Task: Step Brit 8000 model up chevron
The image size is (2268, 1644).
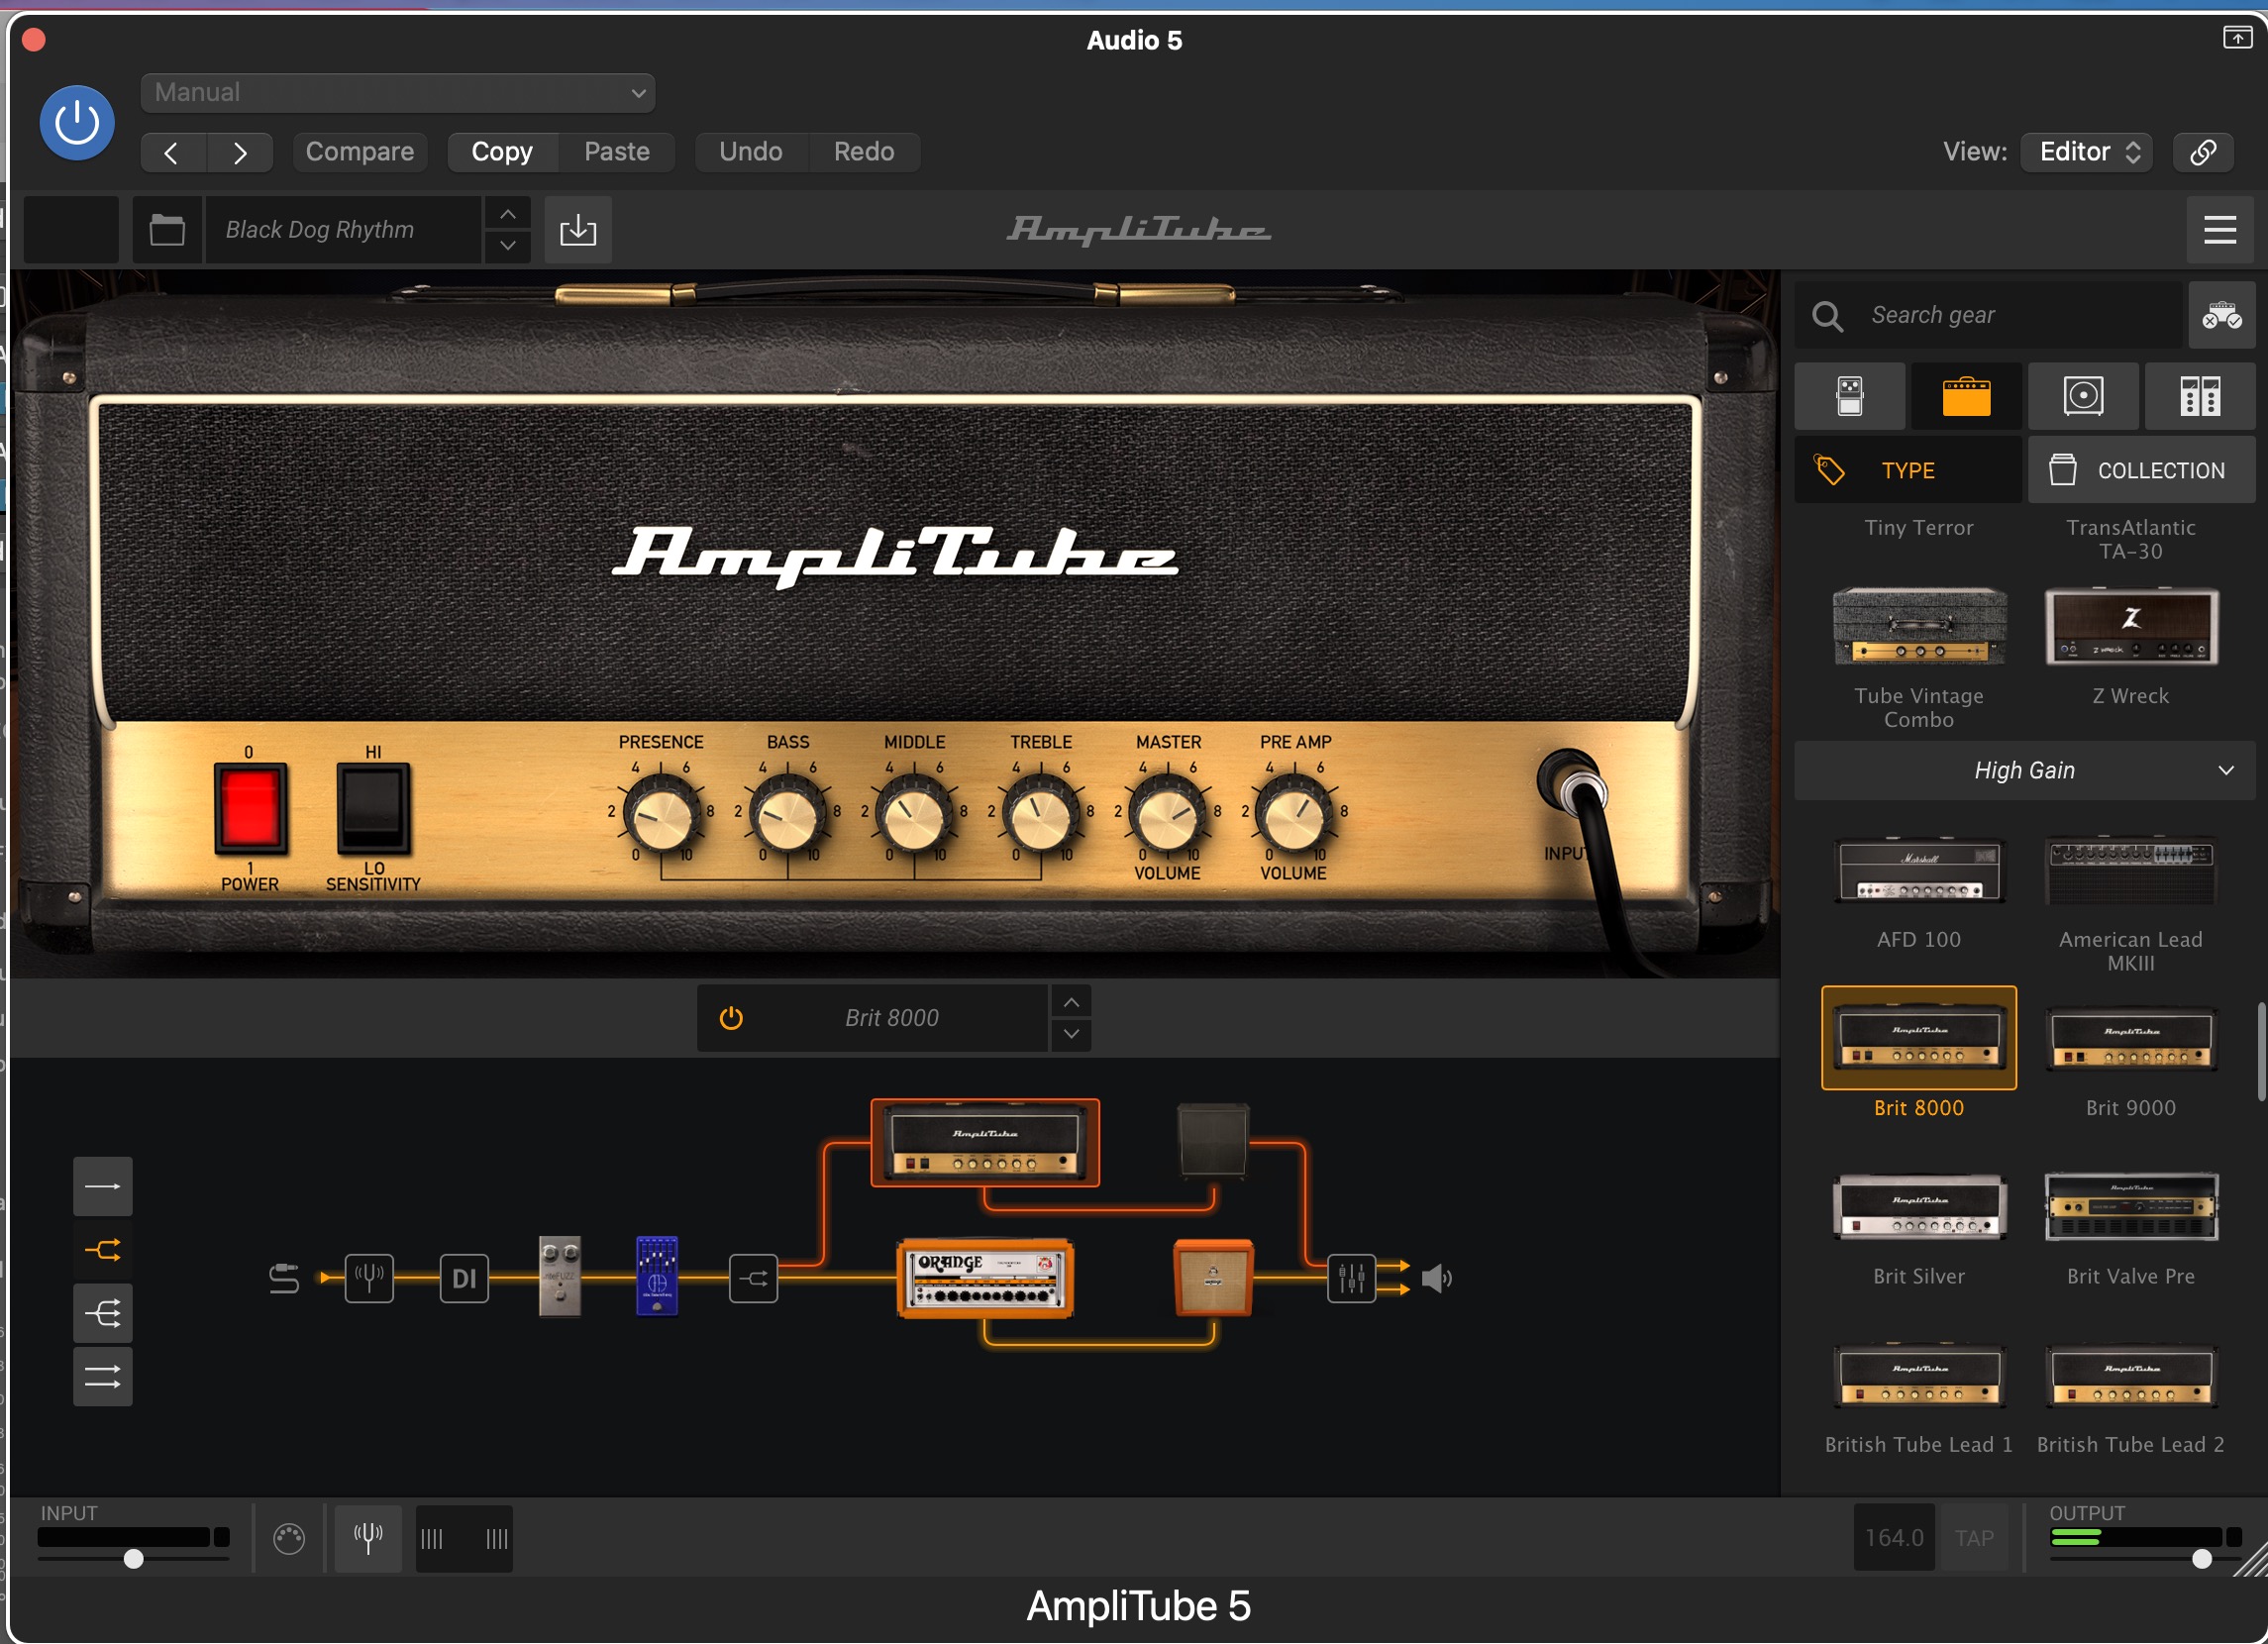Action: [1071, 1002]
